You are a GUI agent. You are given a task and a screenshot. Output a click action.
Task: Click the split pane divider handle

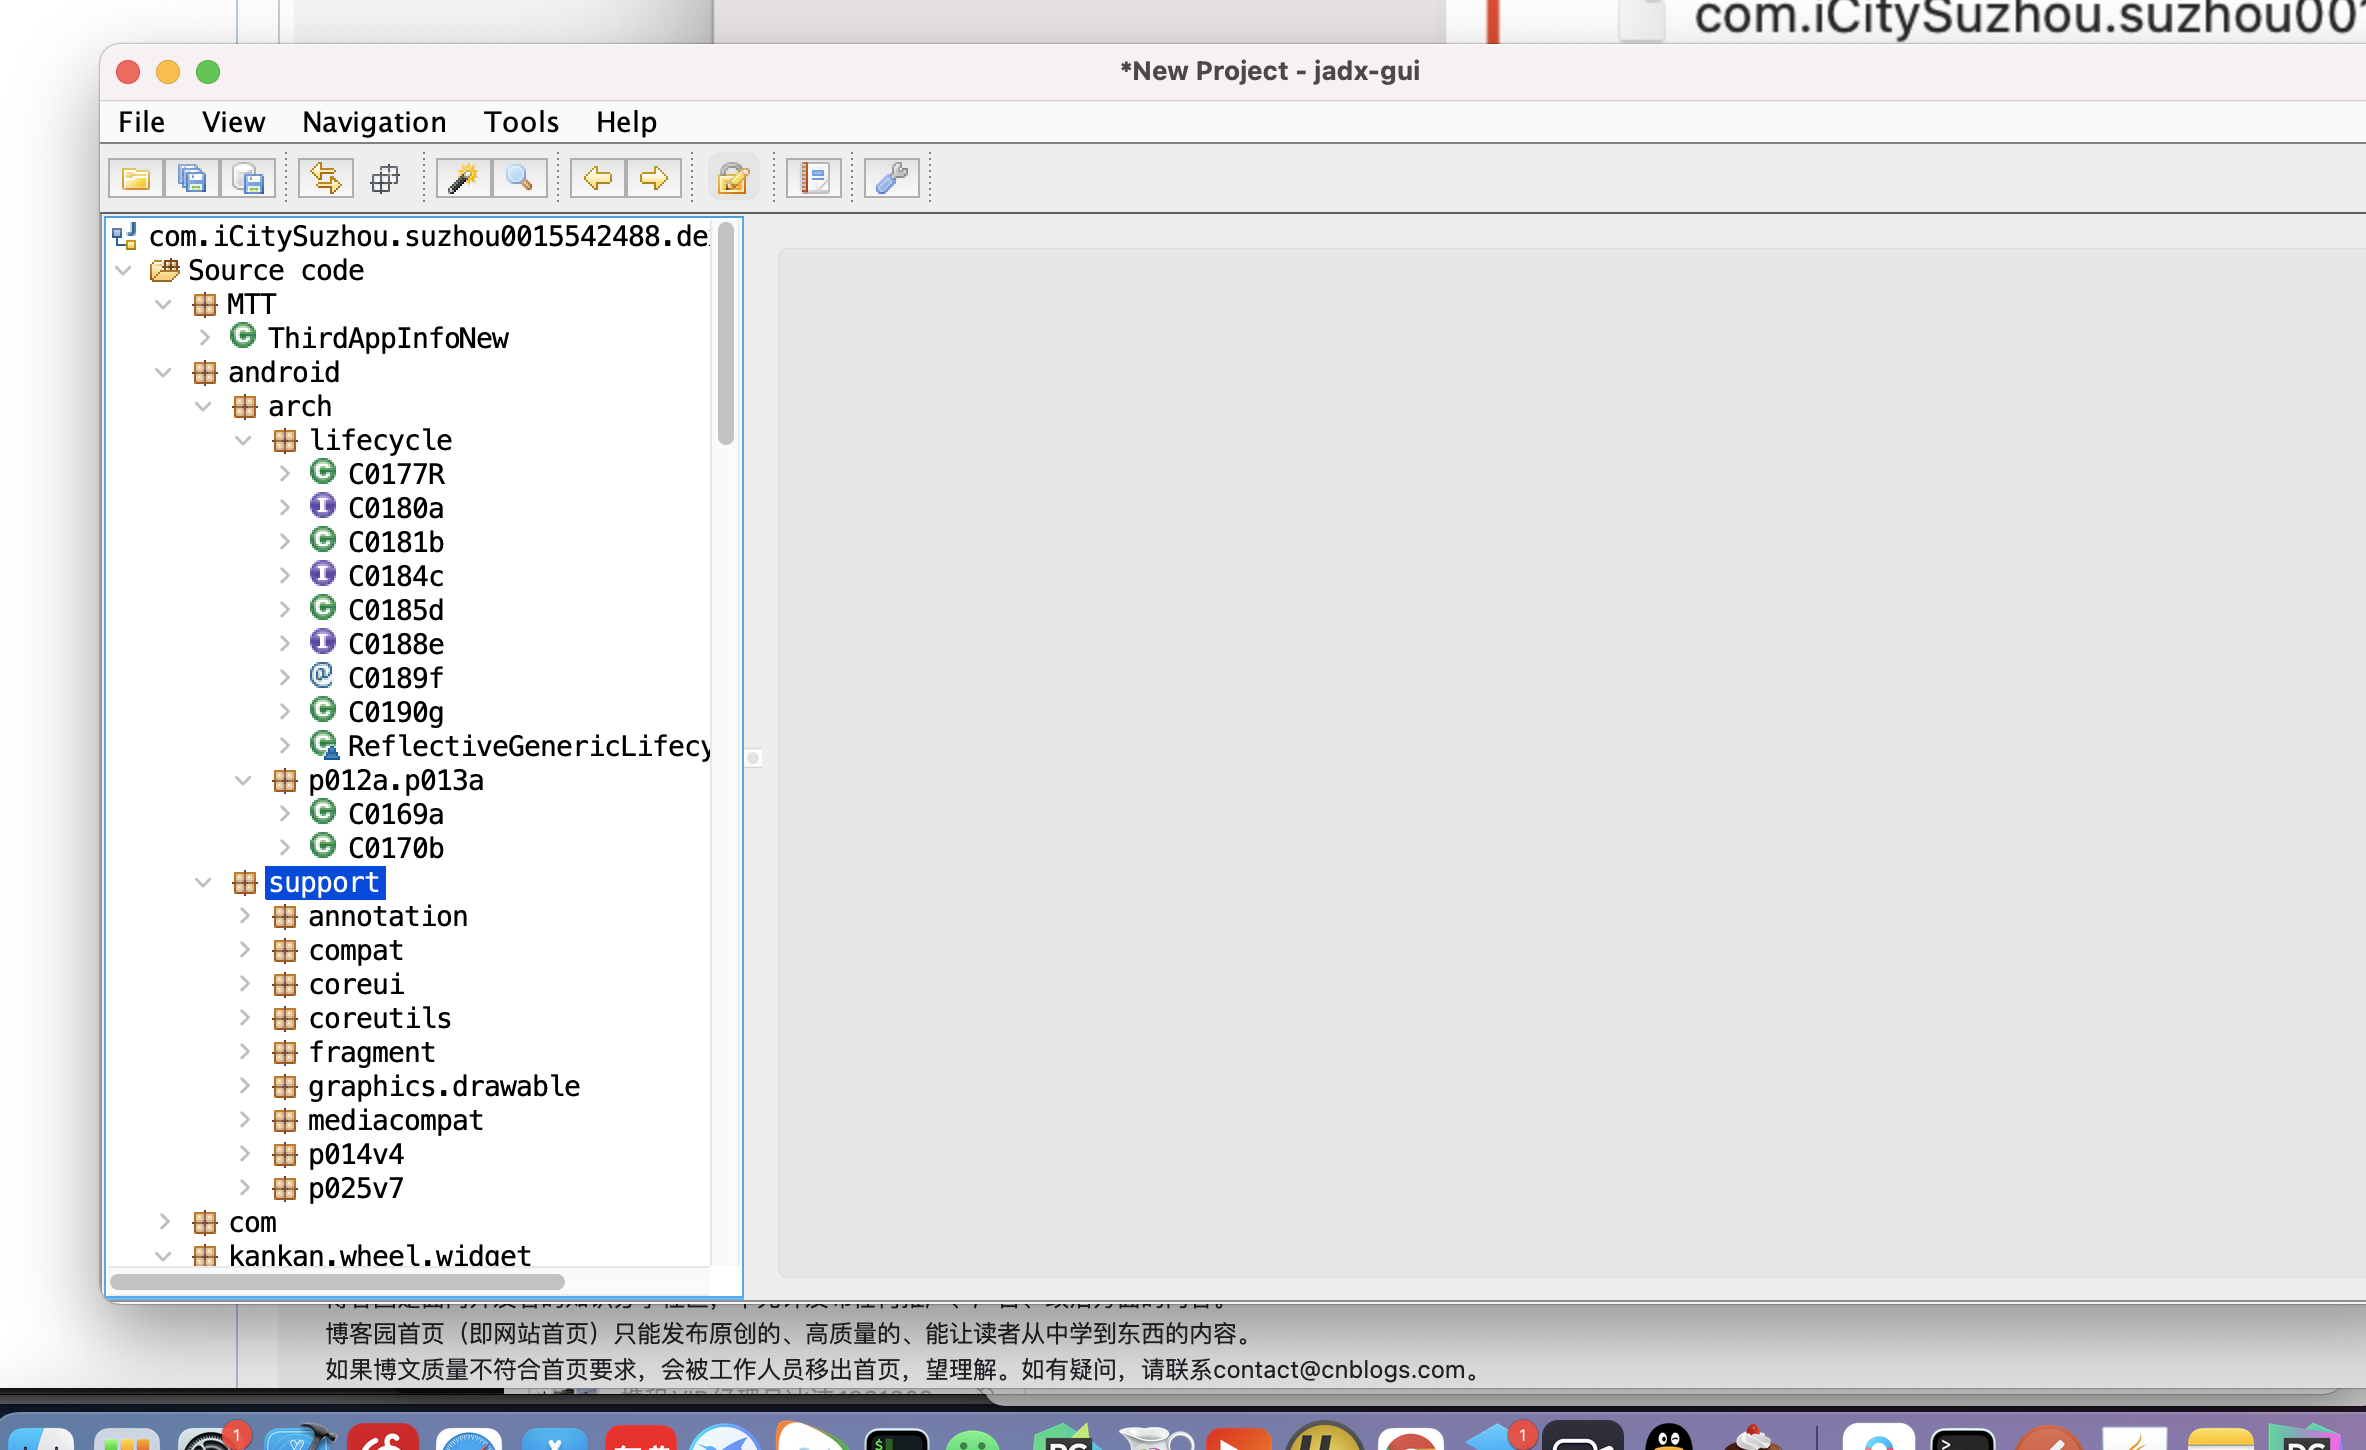tap(753, 758)
